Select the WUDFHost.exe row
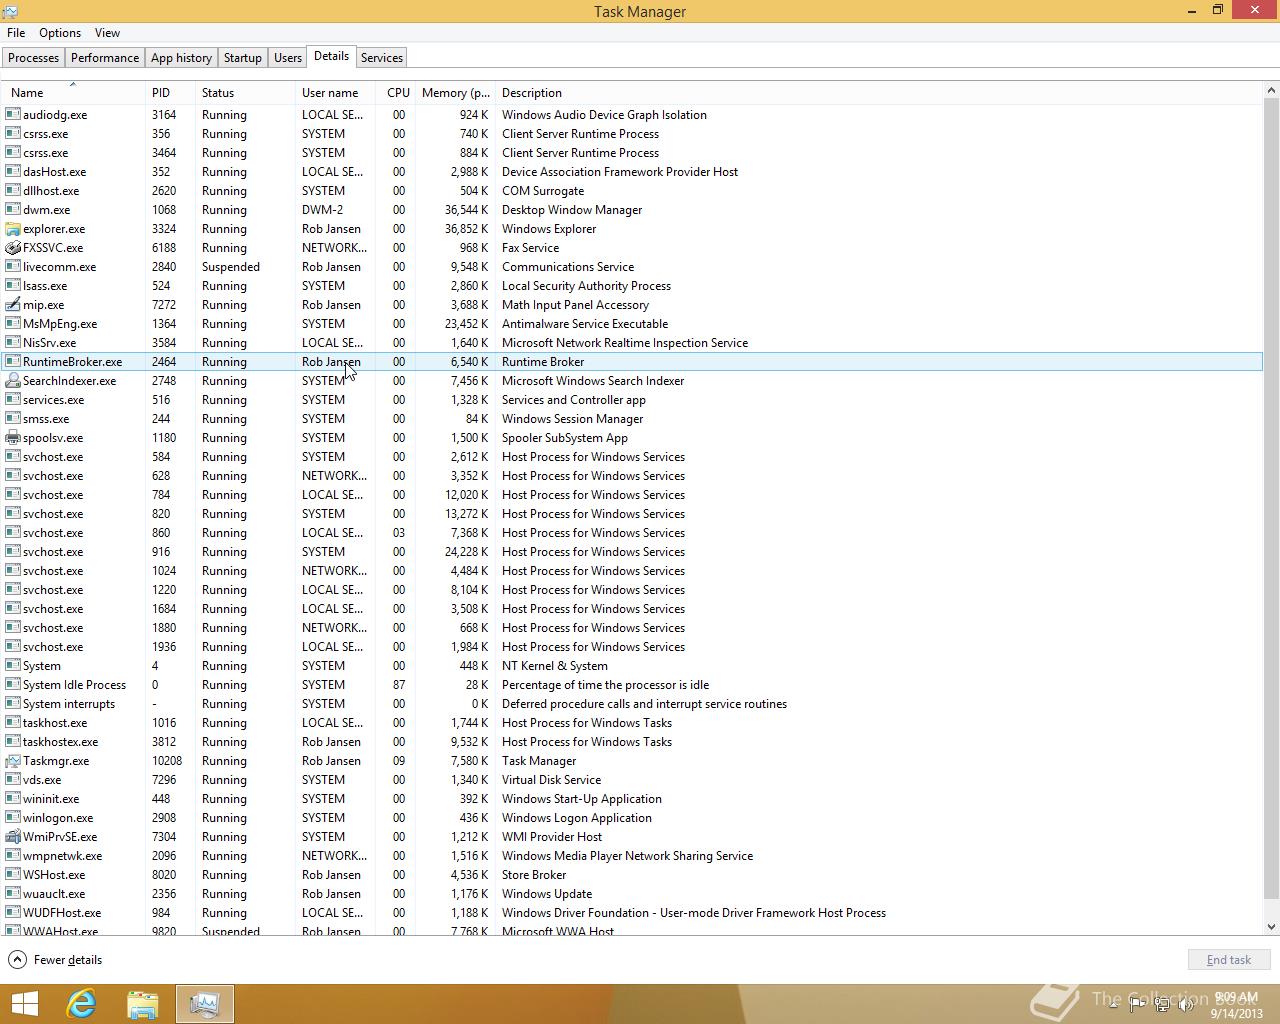Viewport: 1280px width, 1024px height. (632, 913)
